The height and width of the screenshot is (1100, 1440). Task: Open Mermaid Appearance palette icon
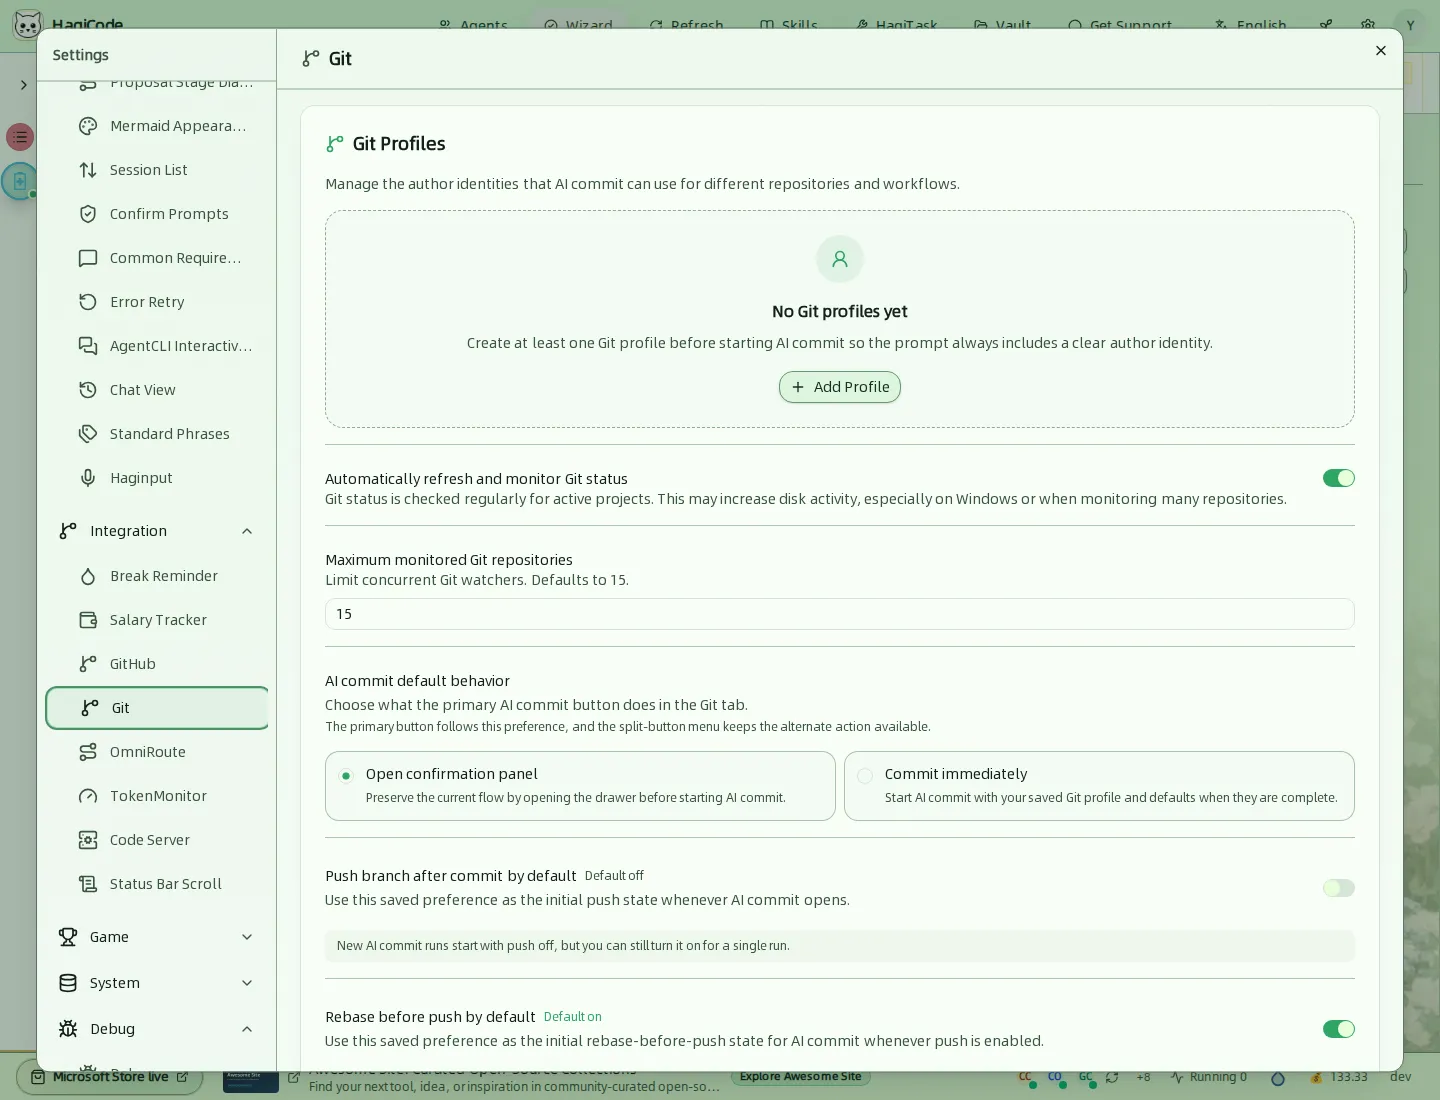point(88,126)
